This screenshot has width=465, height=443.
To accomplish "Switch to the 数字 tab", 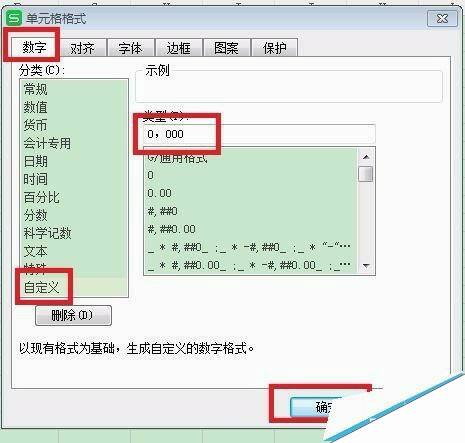I will click(34, 48).
